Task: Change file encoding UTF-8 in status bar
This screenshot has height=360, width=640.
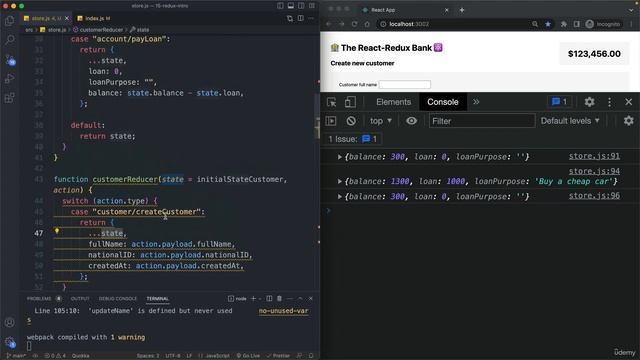Action: click(173, 356)
